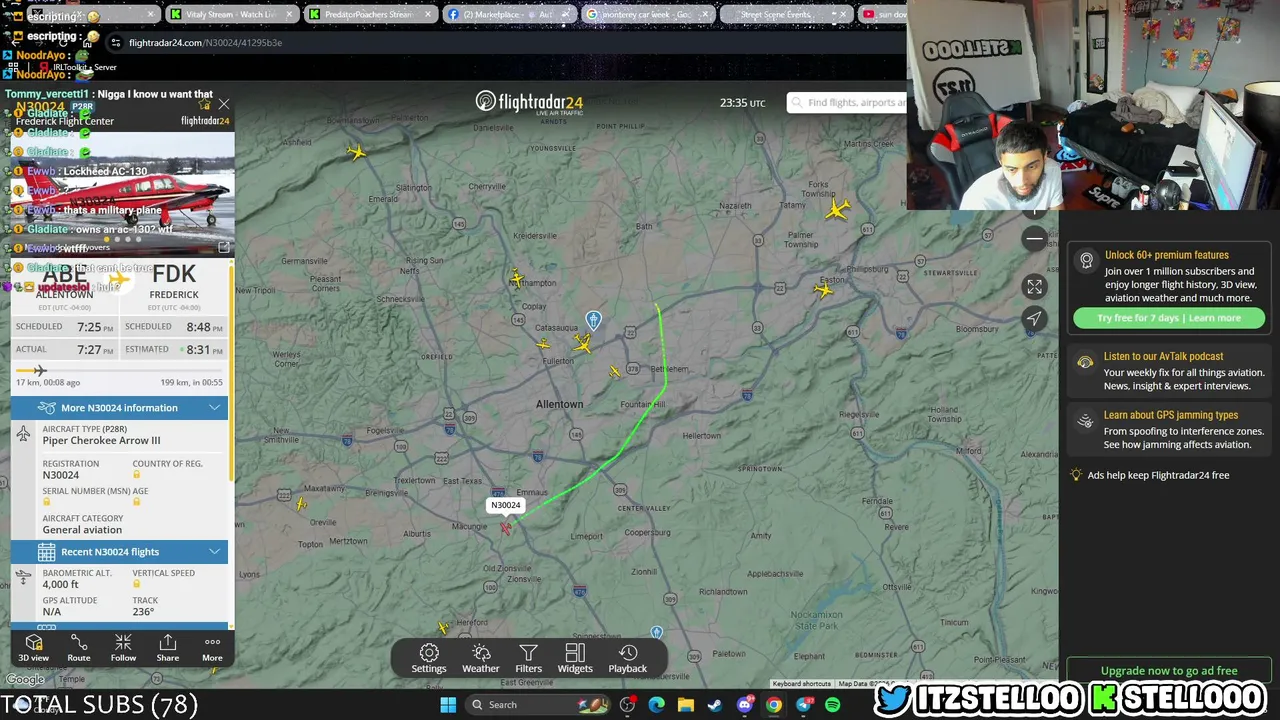Select the N30024 aircraft on the map
Image resolution: width=1280 pixels, height=720 pixels.
[x=506, y=527]
